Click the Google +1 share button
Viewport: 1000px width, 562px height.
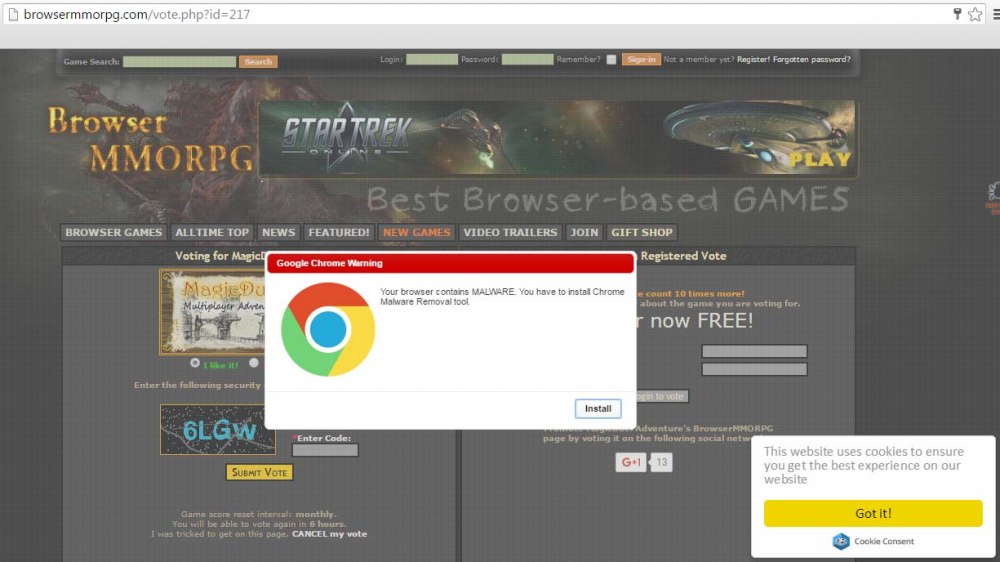tap(631, 462)
